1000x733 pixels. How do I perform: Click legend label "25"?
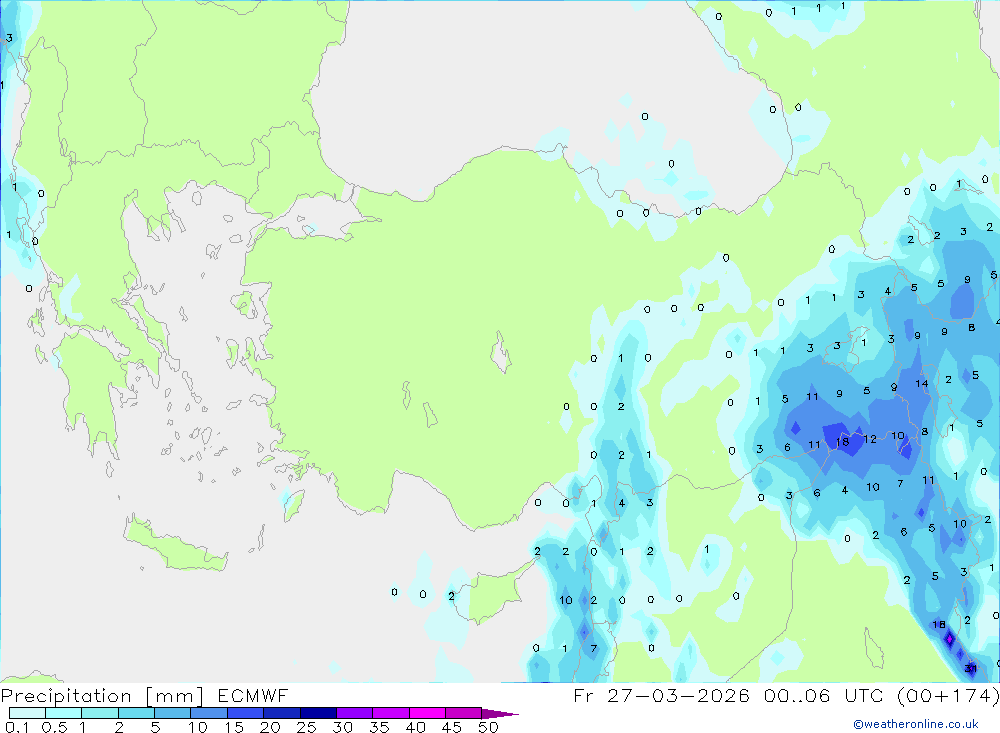click(307, 727)
